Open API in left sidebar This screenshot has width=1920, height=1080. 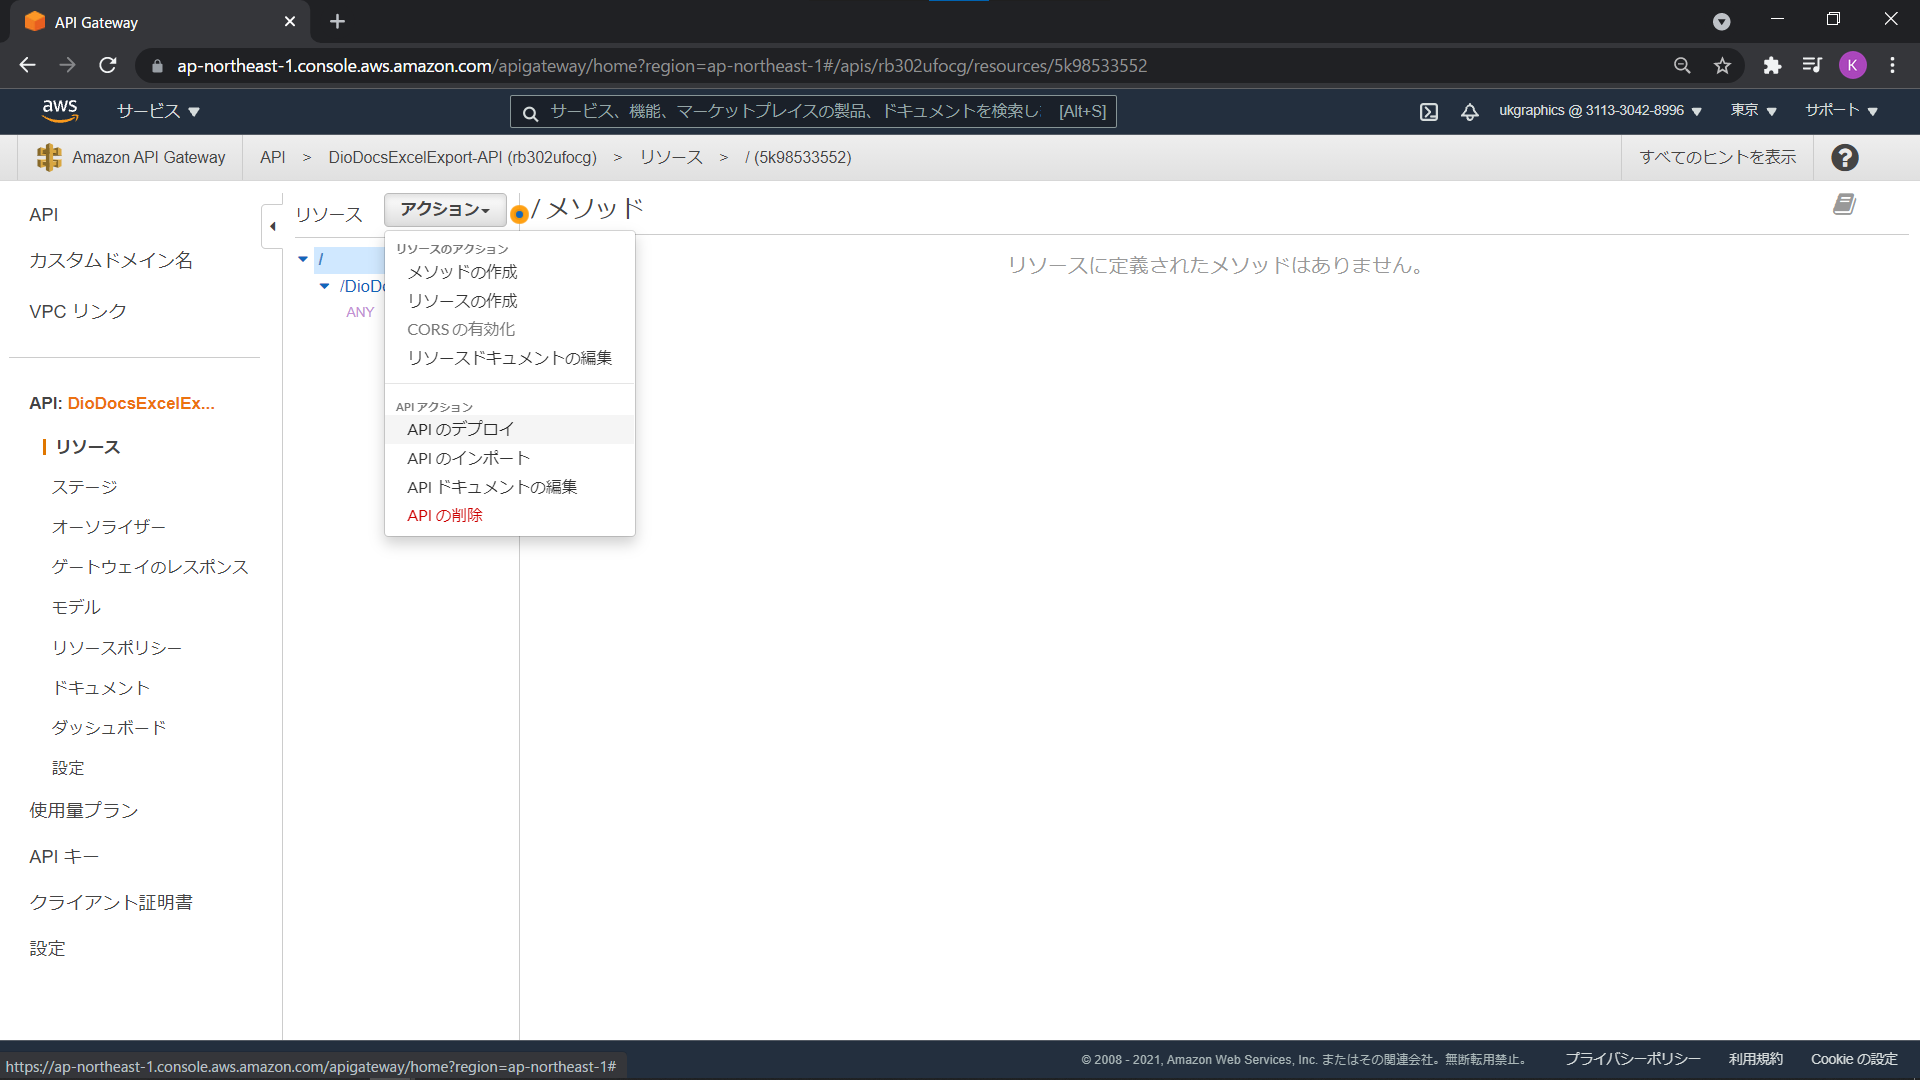(x=44, y=214)
